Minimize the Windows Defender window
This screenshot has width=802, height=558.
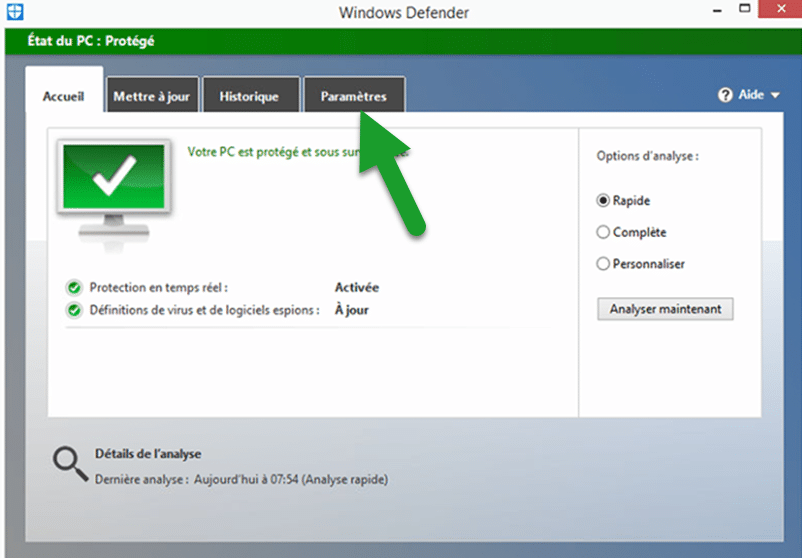point(717,10)
